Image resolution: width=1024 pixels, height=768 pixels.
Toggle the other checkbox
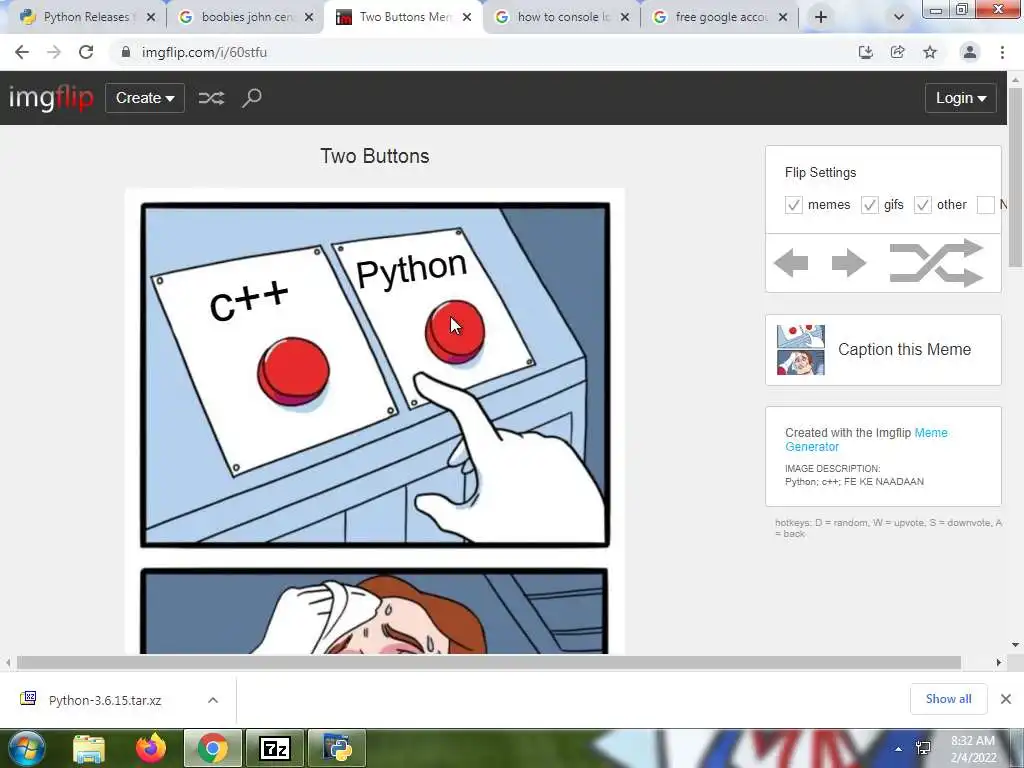922,205
